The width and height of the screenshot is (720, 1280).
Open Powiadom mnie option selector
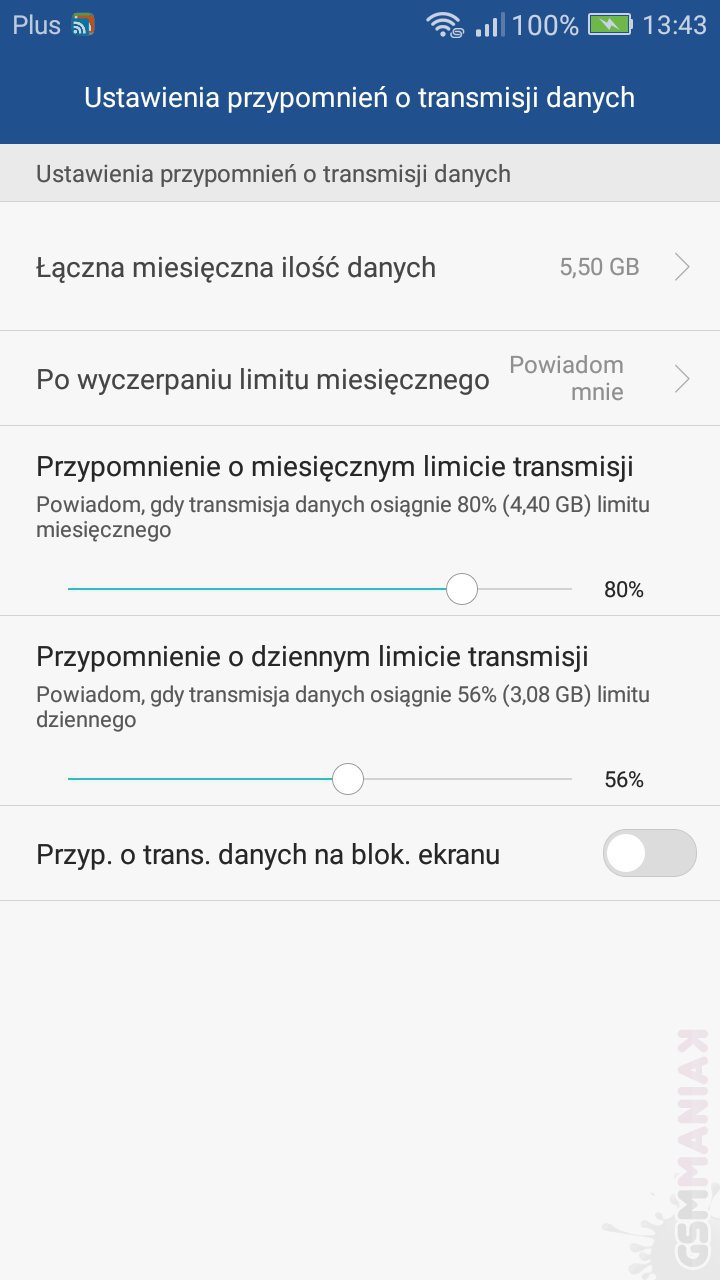[x=567, y=379]
